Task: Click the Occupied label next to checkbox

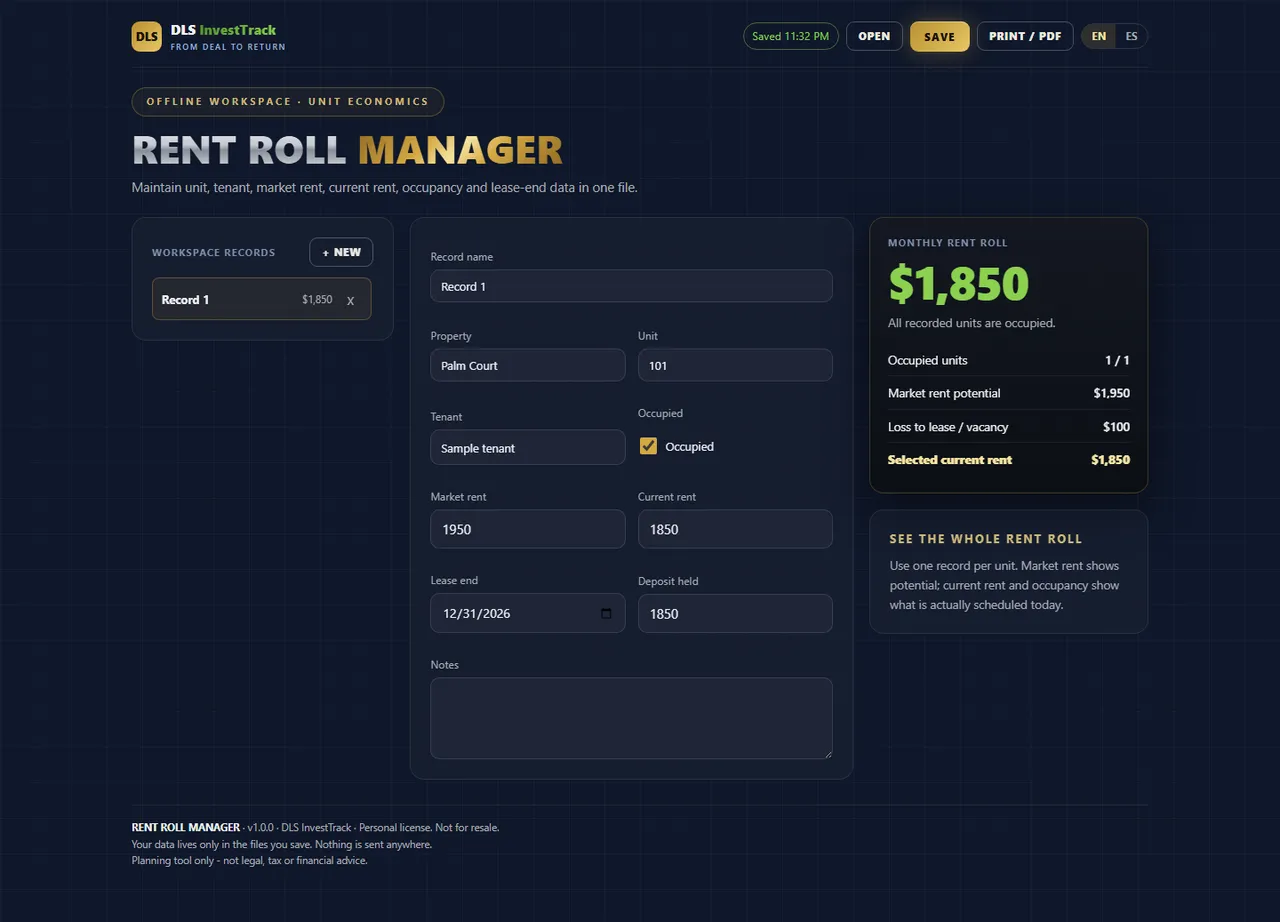Action: pyautogui.click(x=689, y=447)
